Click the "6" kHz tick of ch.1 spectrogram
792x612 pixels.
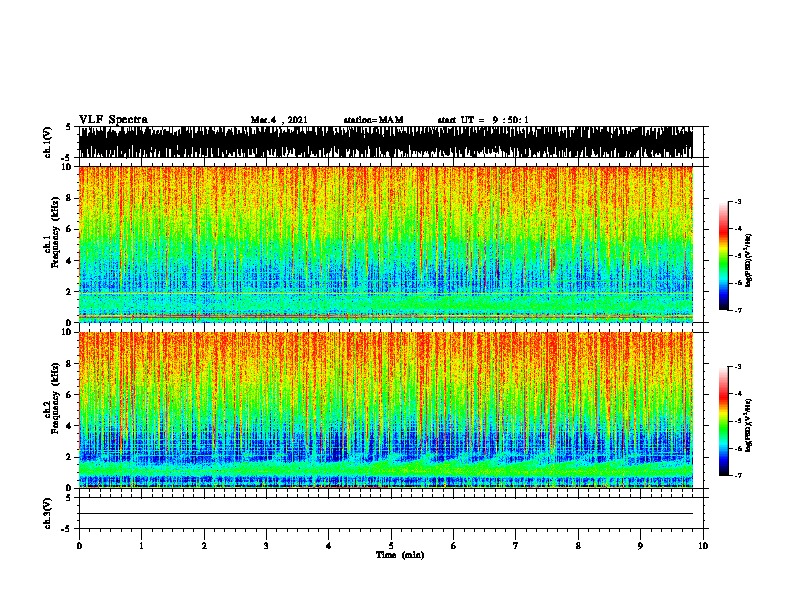[71, 229]
